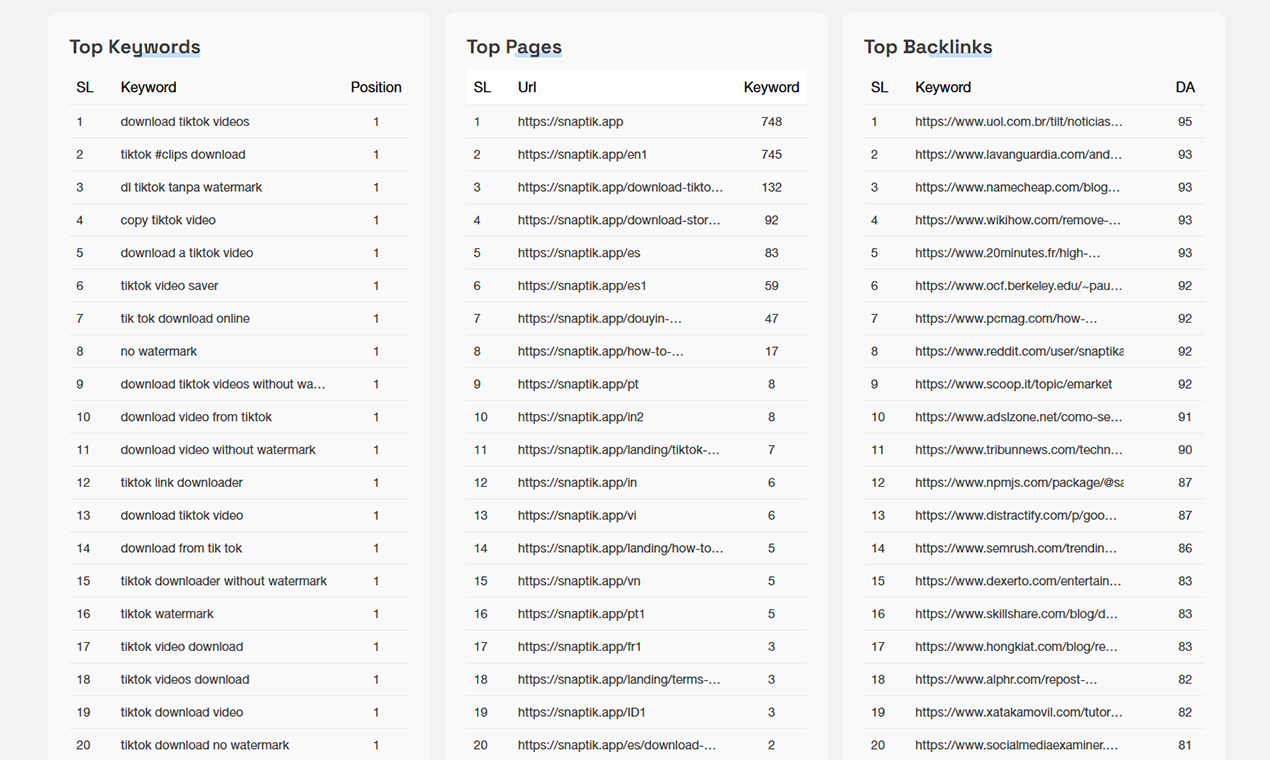Select 'tiktok #clips download' keyword row
Viewport: 1270px width, 760px height.
tap(239, 155)
